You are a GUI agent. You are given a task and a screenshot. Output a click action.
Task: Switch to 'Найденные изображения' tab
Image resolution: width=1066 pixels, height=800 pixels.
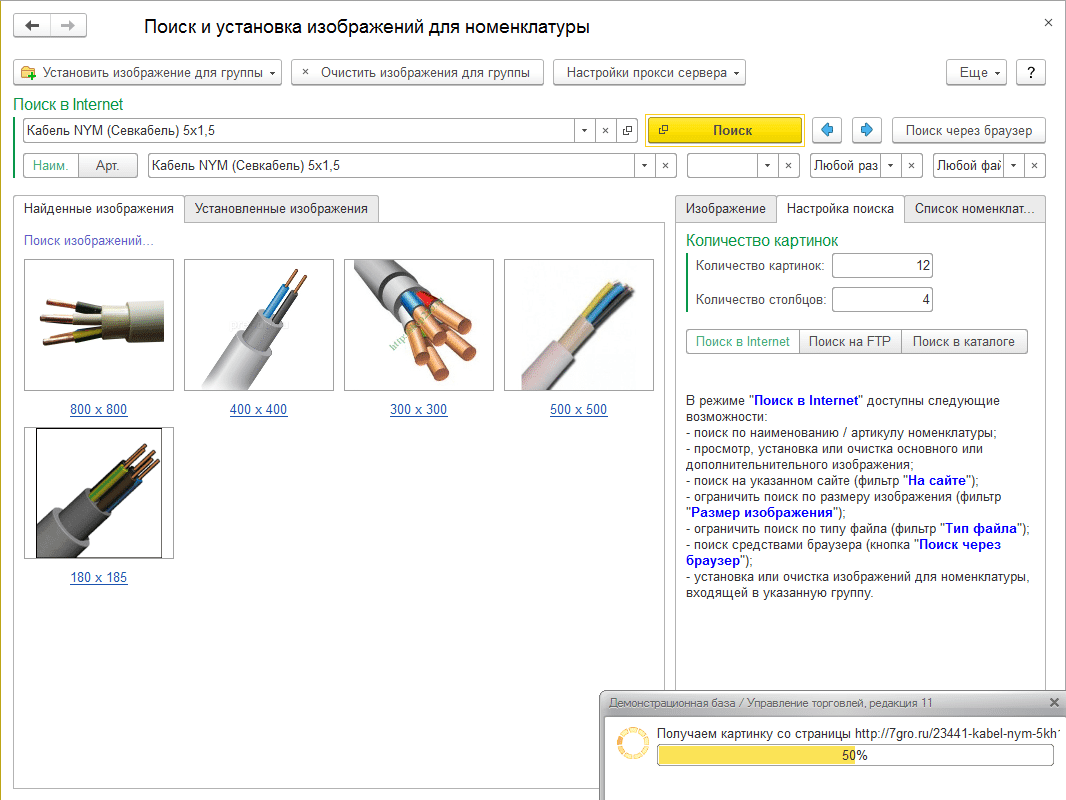tap(99, 209)
